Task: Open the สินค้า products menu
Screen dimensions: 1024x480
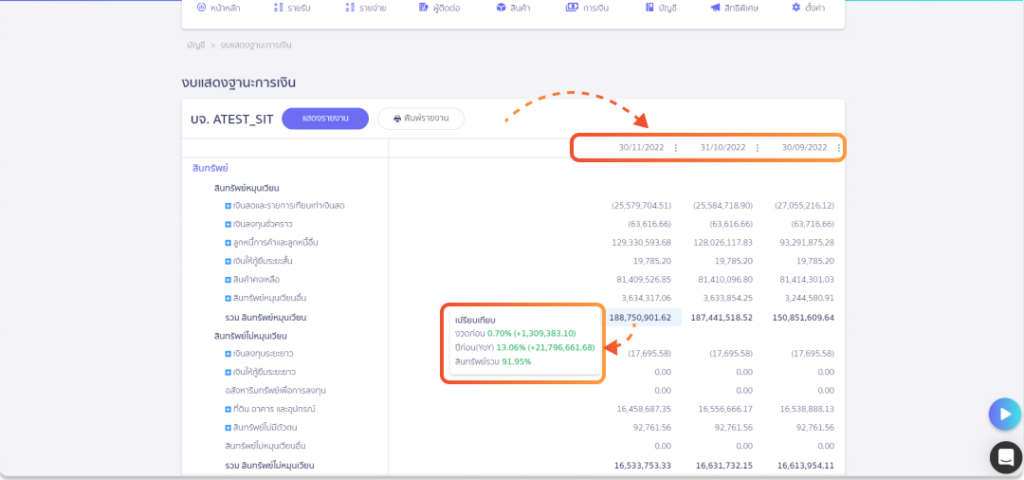Action: 513,8
